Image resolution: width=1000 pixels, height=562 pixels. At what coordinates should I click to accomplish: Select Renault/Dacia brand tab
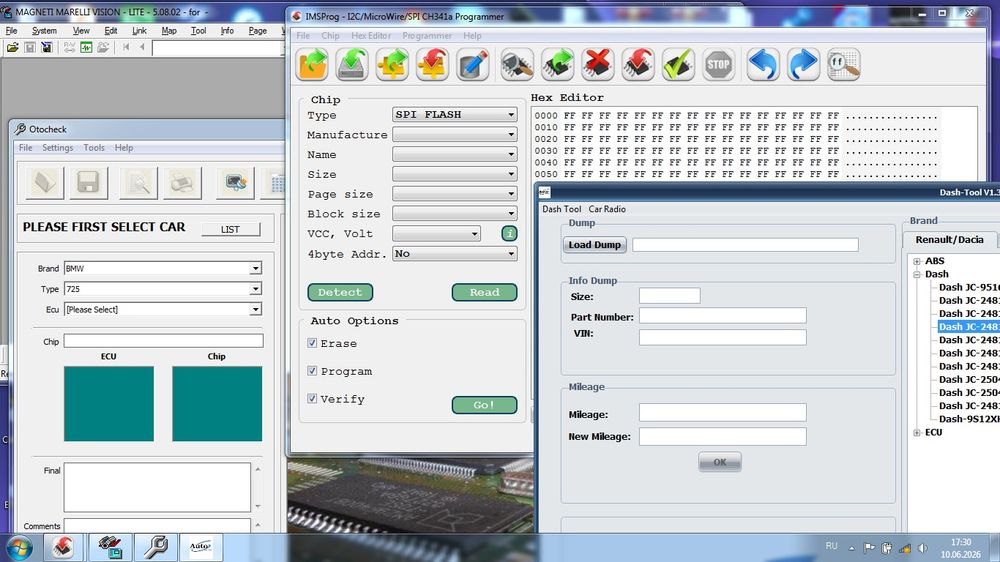click(x=950, y=240)
